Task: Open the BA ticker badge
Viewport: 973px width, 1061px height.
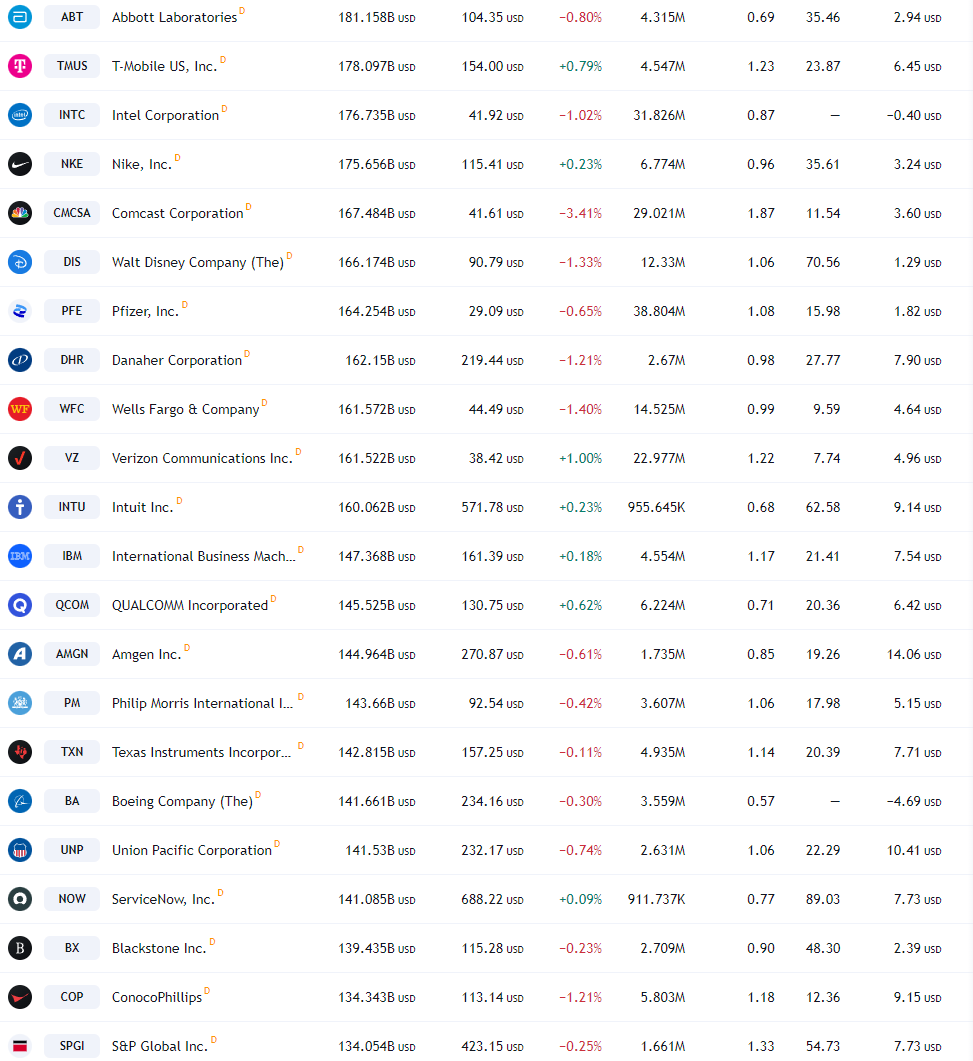Action: [x=72, y=801]
